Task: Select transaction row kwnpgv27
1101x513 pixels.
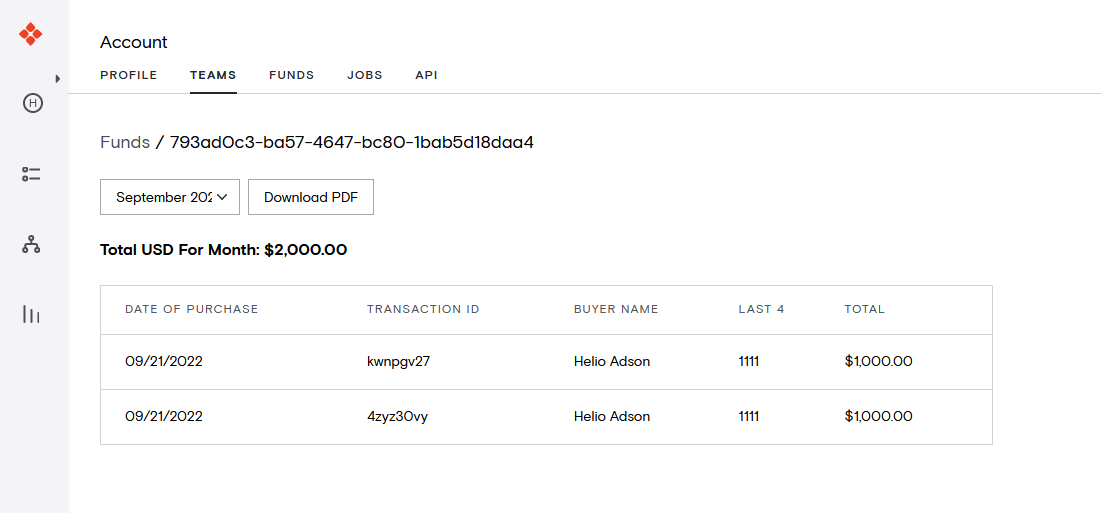Action: tap(546, 362)
